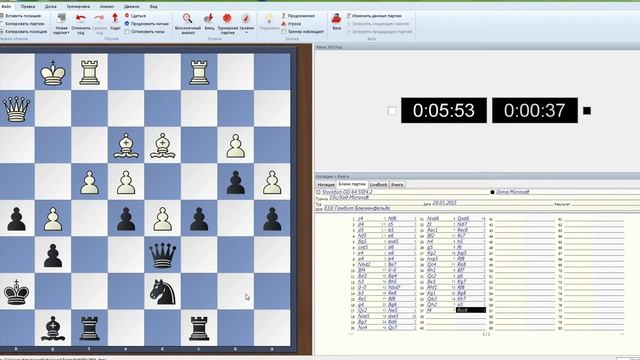Click Загрузить следующую партию
Viewport: 640px width, 360px height.
point(378,24)
